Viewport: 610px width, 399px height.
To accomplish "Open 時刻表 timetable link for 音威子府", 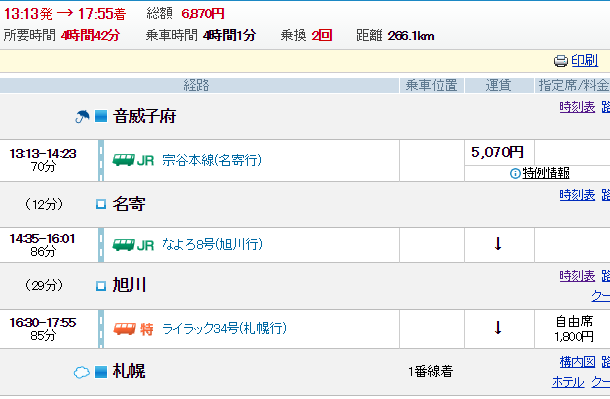I will click(577, 107).
